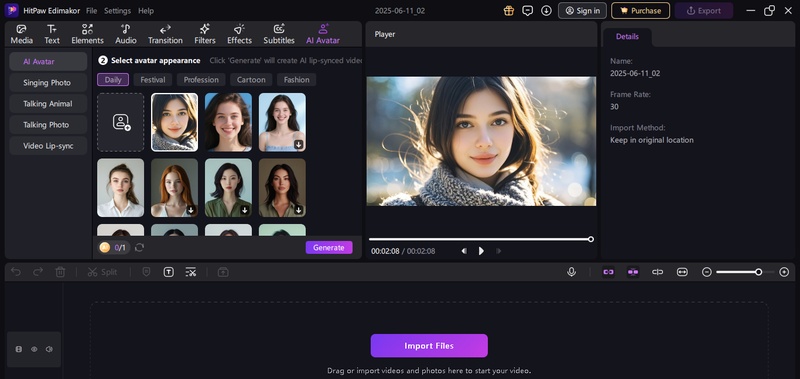Click the auto subtitle cut icon
The image size is (800, 379).
coord(191,272)
